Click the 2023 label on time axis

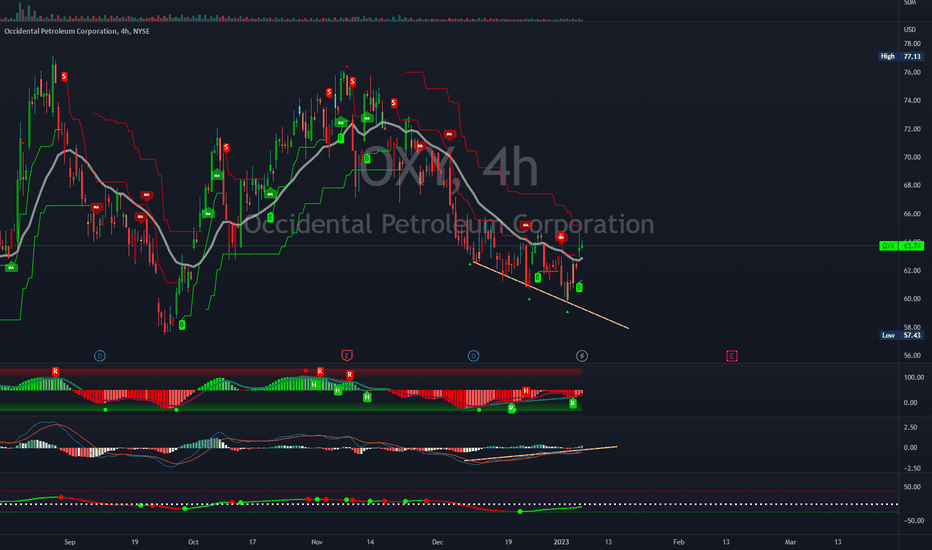(561, 542)
